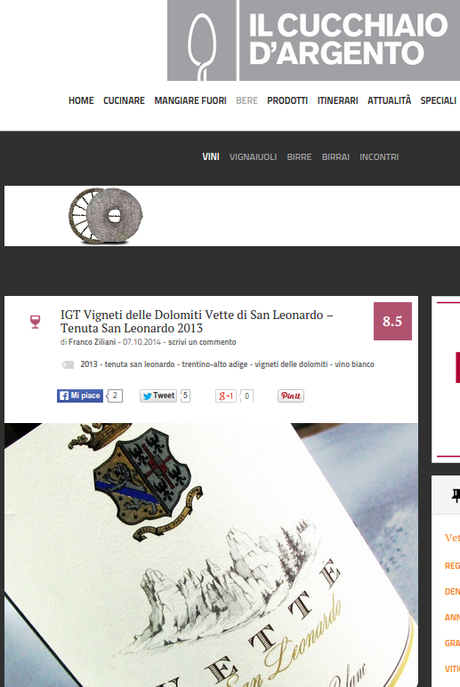This screenshot has height=687, width=460.
Task: Open the MANGIARE FUORI menu
Action: pos(190,101)
